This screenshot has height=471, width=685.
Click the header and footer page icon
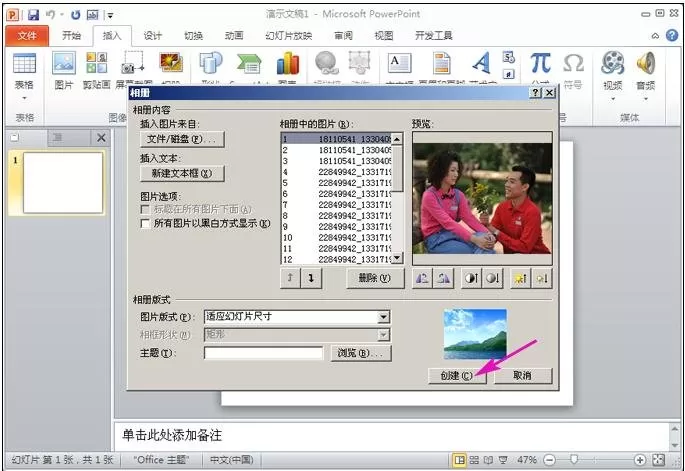(442, 63)
